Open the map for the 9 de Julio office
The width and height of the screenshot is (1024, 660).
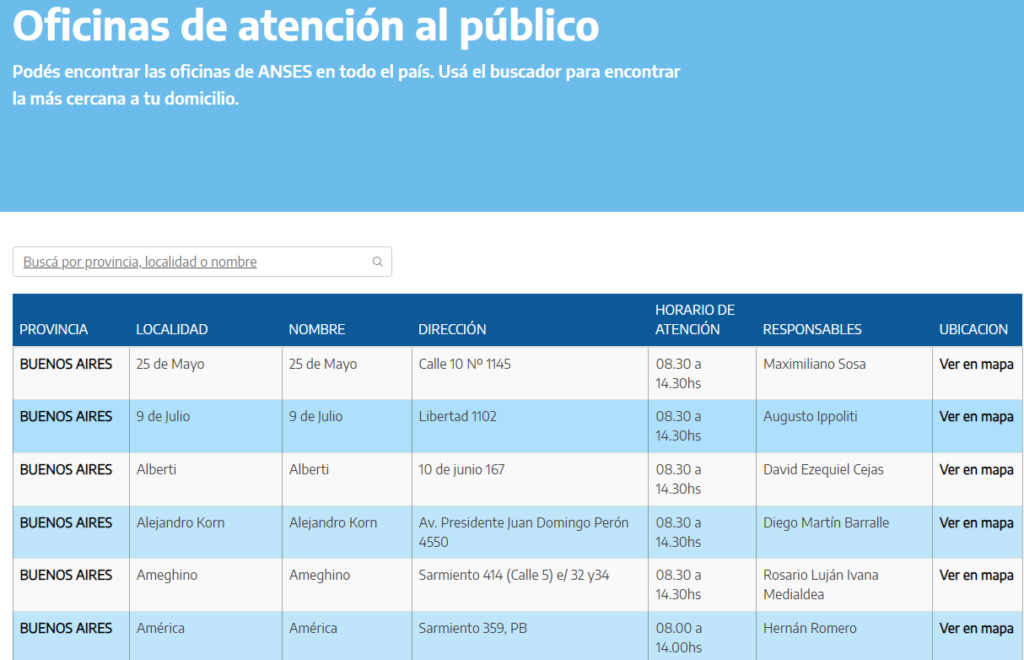976,416
